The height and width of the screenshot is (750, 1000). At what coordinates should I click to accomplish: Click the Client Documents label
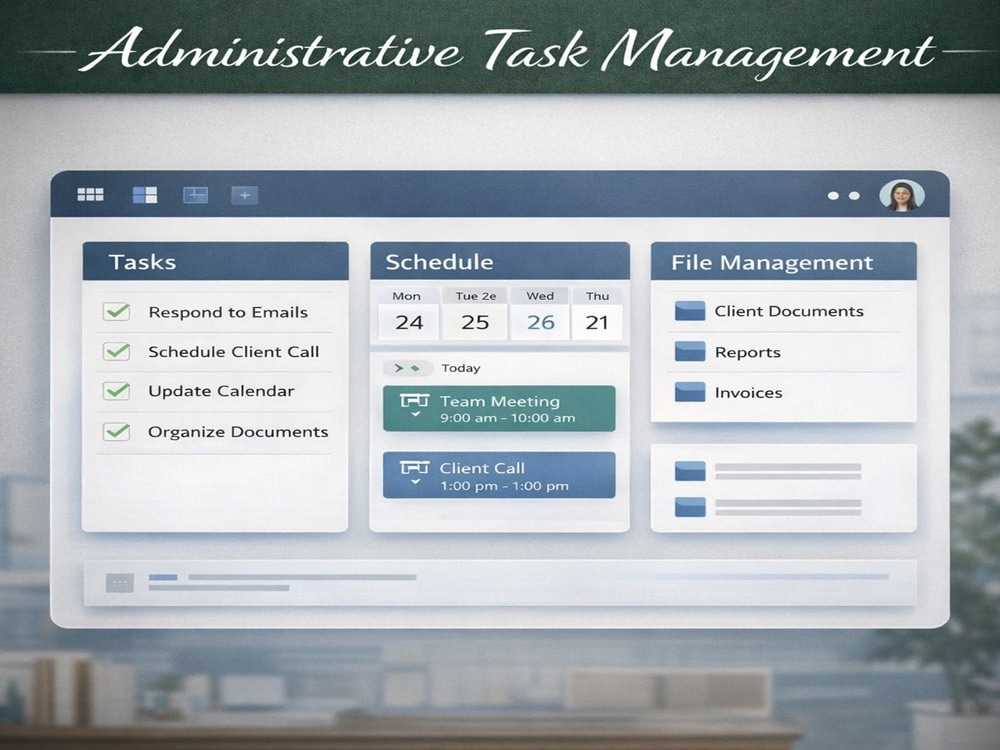(789, 311)
